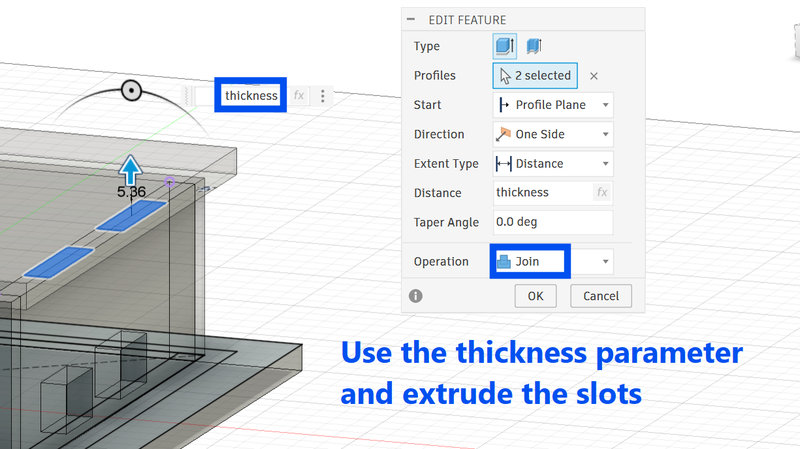Open the Direction One Side dropdown
Screen dimensions: 800x449
pyautogui.click(x=553, y=134)
